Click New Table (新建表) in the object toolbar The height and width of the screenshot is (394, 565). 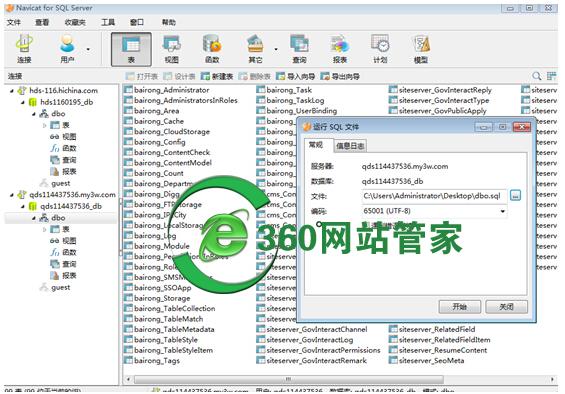pos(217,76)
